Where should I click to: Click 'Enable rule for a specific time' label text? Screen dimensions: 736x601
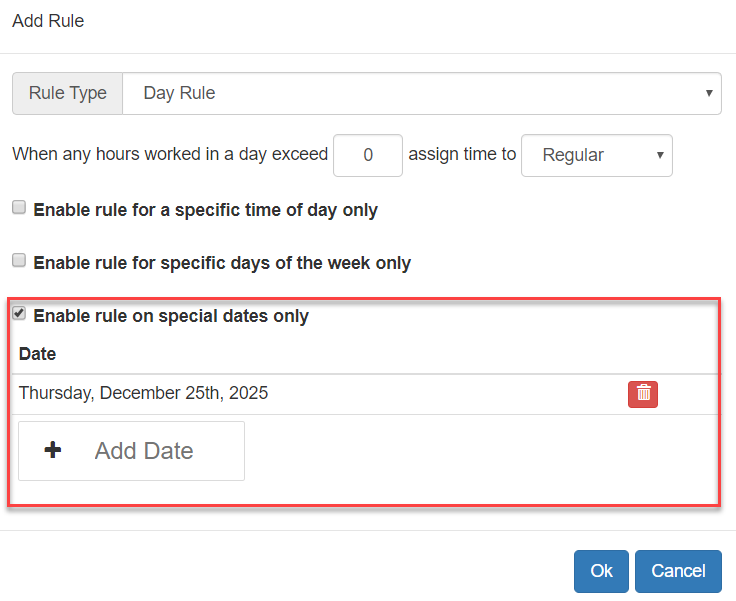pos(205,210)
